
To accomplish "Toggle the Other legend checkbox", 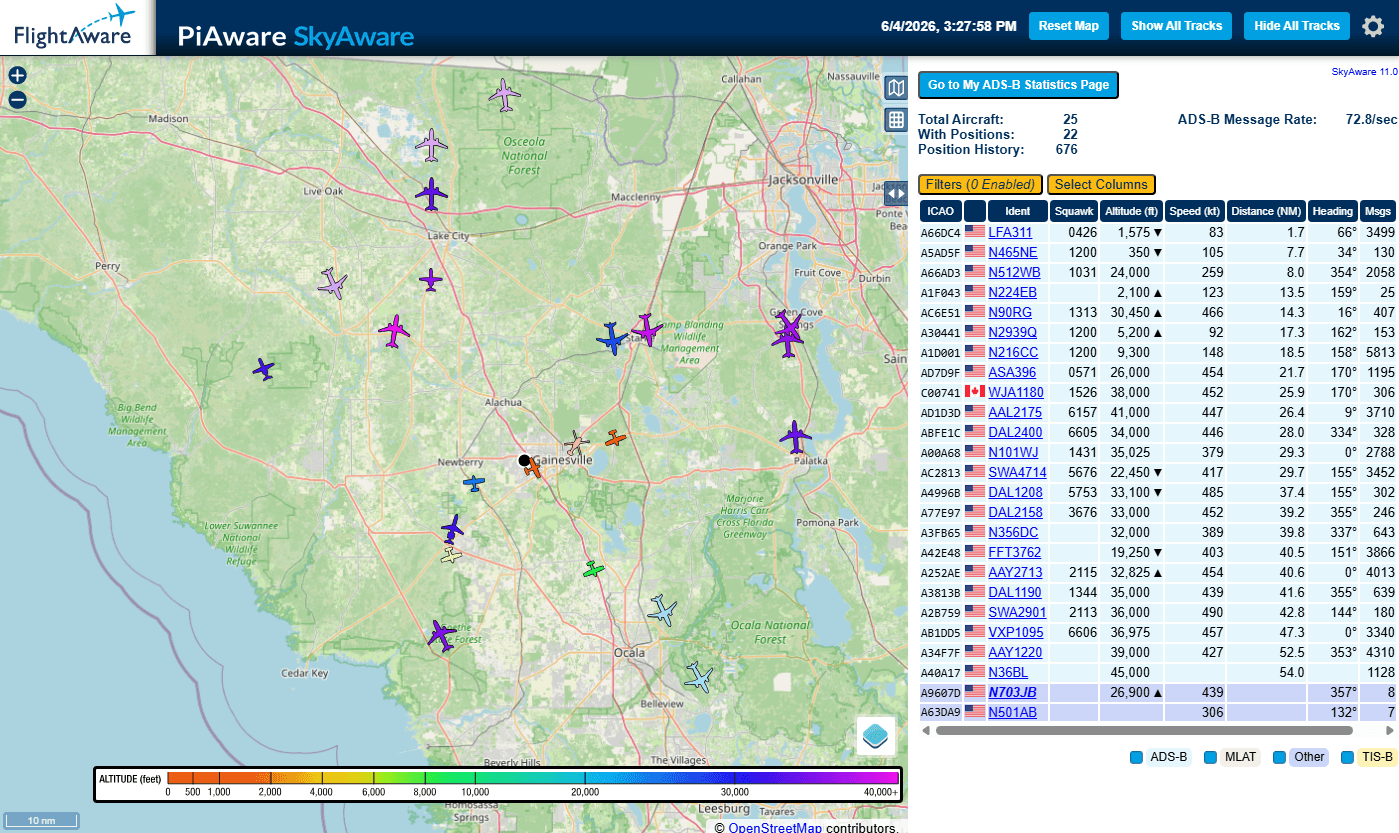I will pyautogui.click(x=1279, y=757).
